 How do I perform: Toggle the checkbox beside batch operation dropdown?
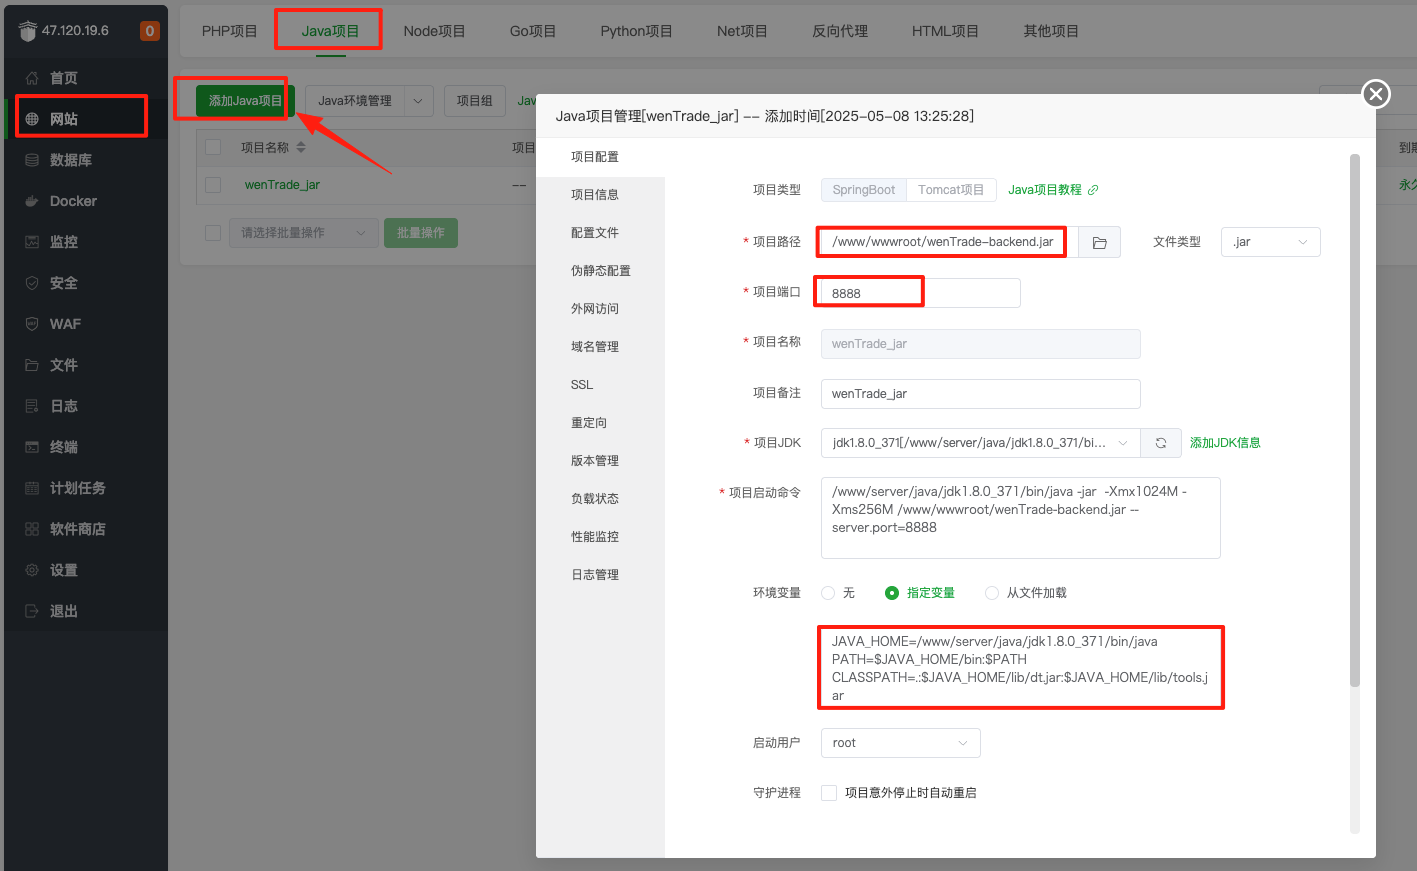pos(213,233)
